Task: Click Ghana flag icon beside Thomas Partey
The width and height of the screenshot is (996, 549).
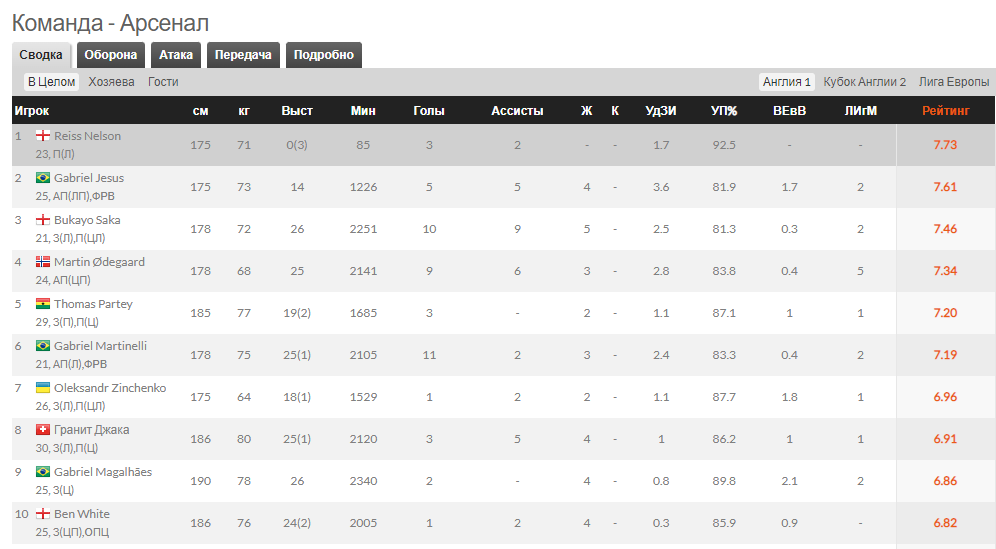Action: [43, 304]
